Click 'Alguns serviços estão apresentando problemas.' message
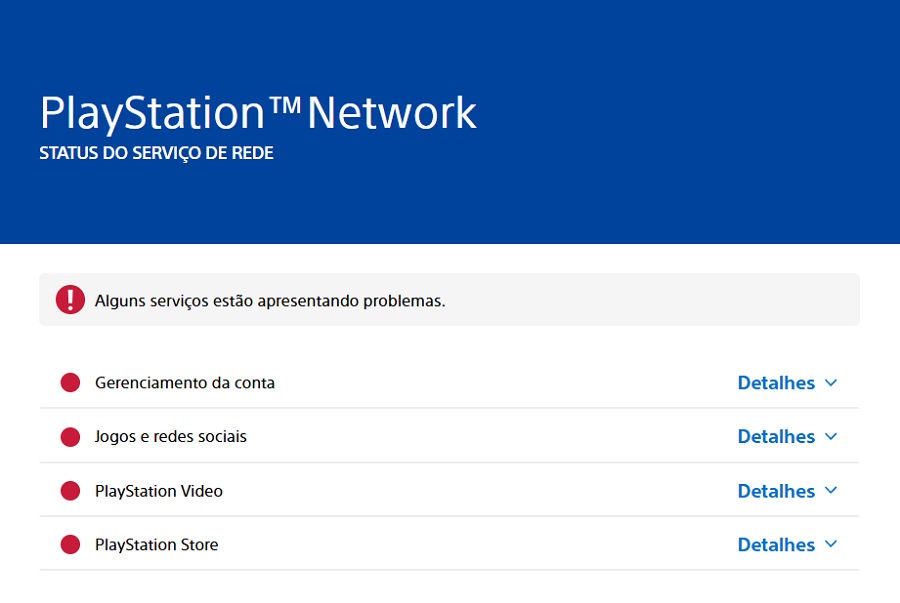 click(x=270, y=301)
